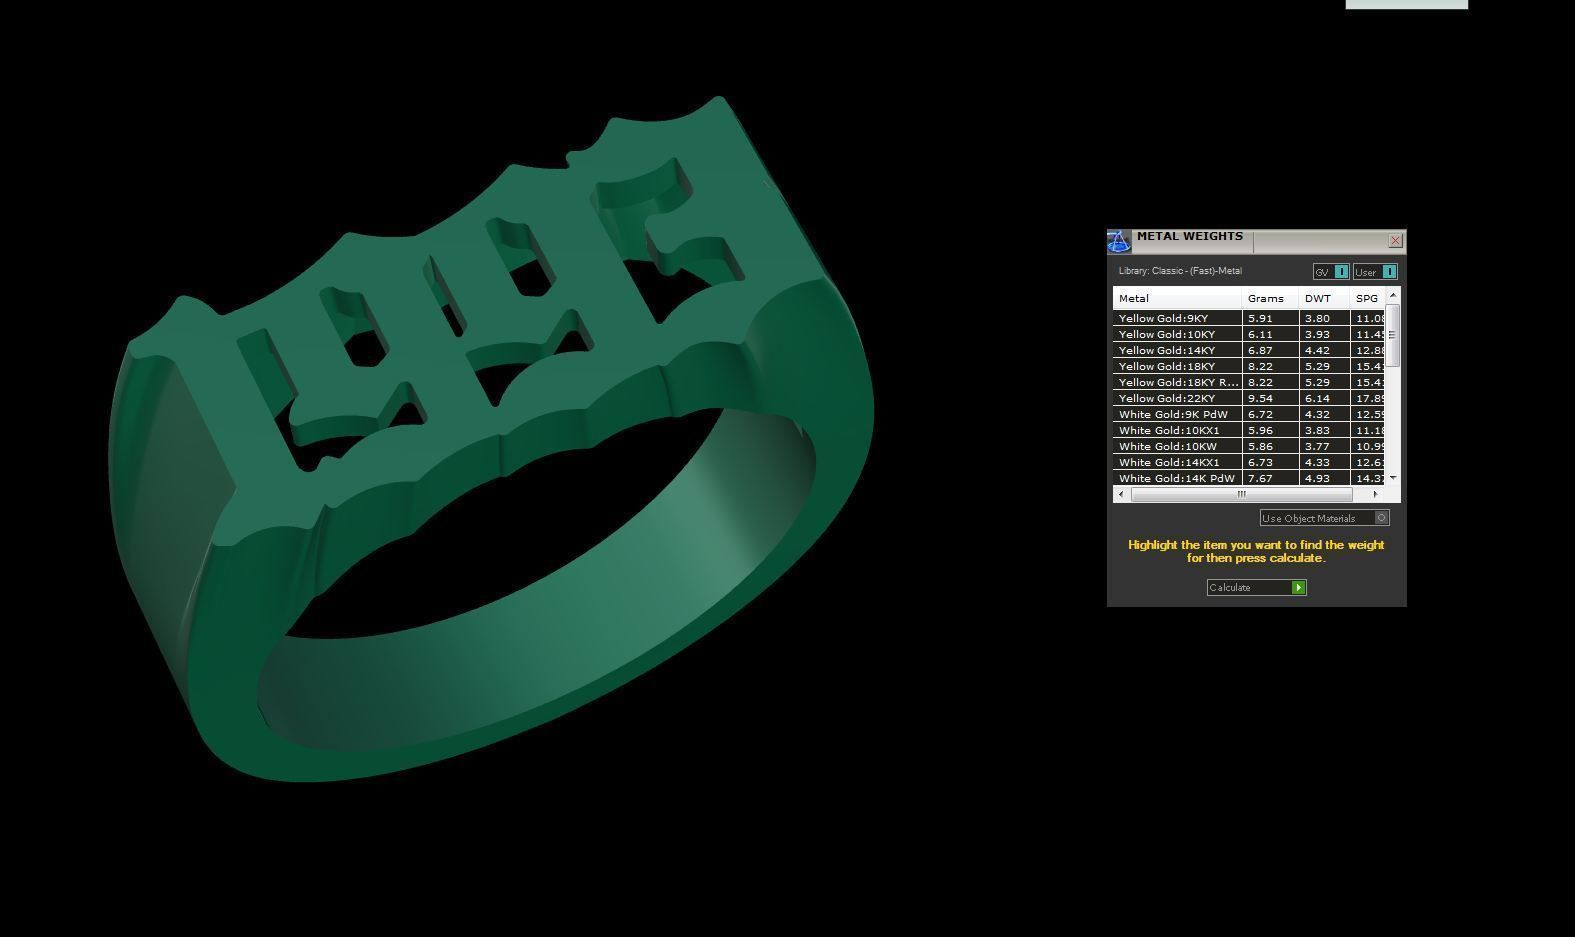Image resolution: width=1575 pixels, height=937 pixels.
Task: Click the Library: Classic - (Fast)-Metal label
Action: click(x=1180, y=271)
